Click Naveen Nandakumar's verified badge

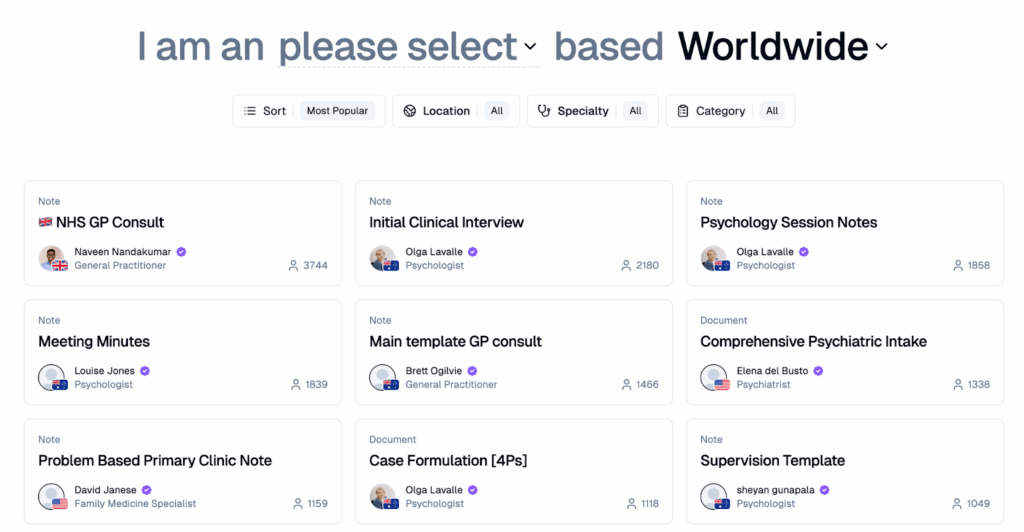tap(182, 252)
